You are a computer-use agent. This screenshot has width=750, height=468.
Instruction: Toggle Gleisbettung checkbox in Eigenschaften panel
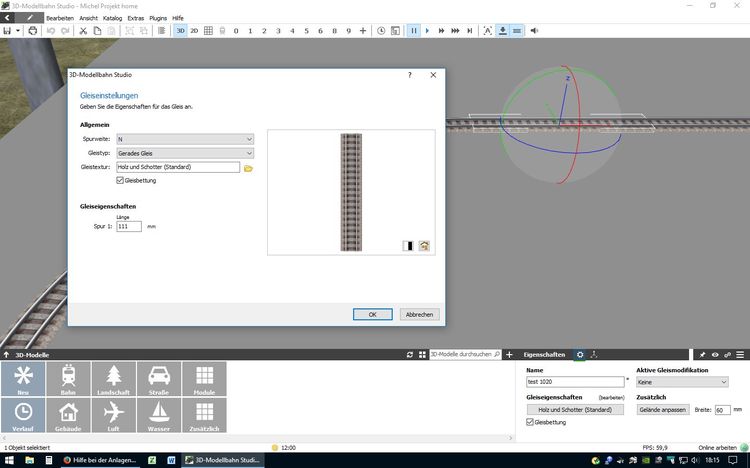[x=531, y=423]
